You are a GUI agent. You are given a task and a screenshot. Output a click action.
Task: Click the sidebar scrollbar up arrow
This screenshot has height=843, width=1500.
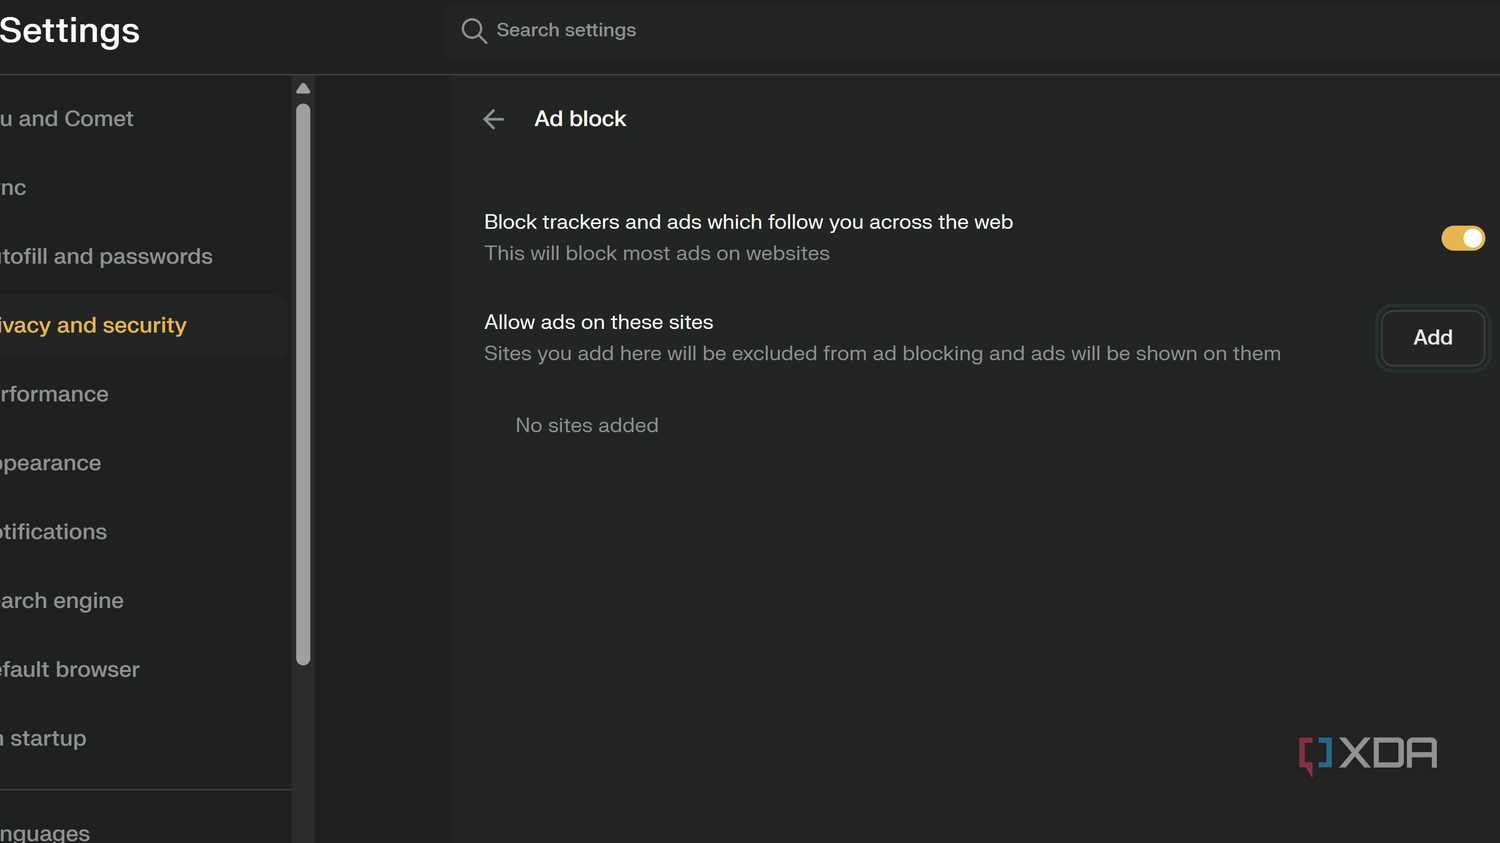303,89
